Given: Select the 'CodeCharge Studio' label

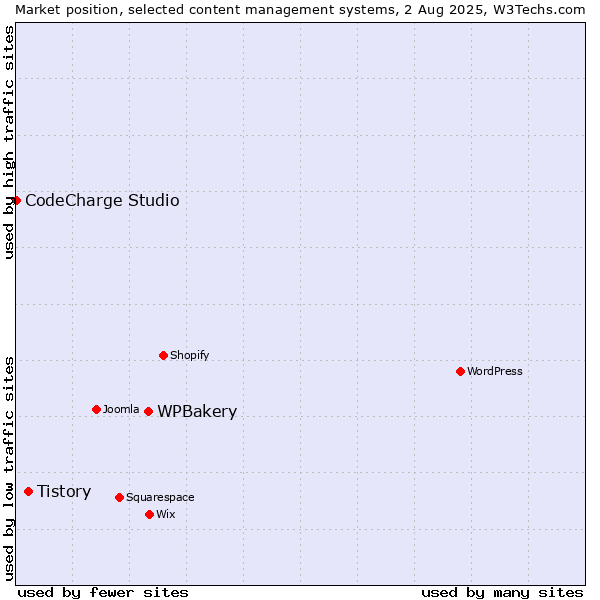Looking at the screenshot, I should click(102, 201).
